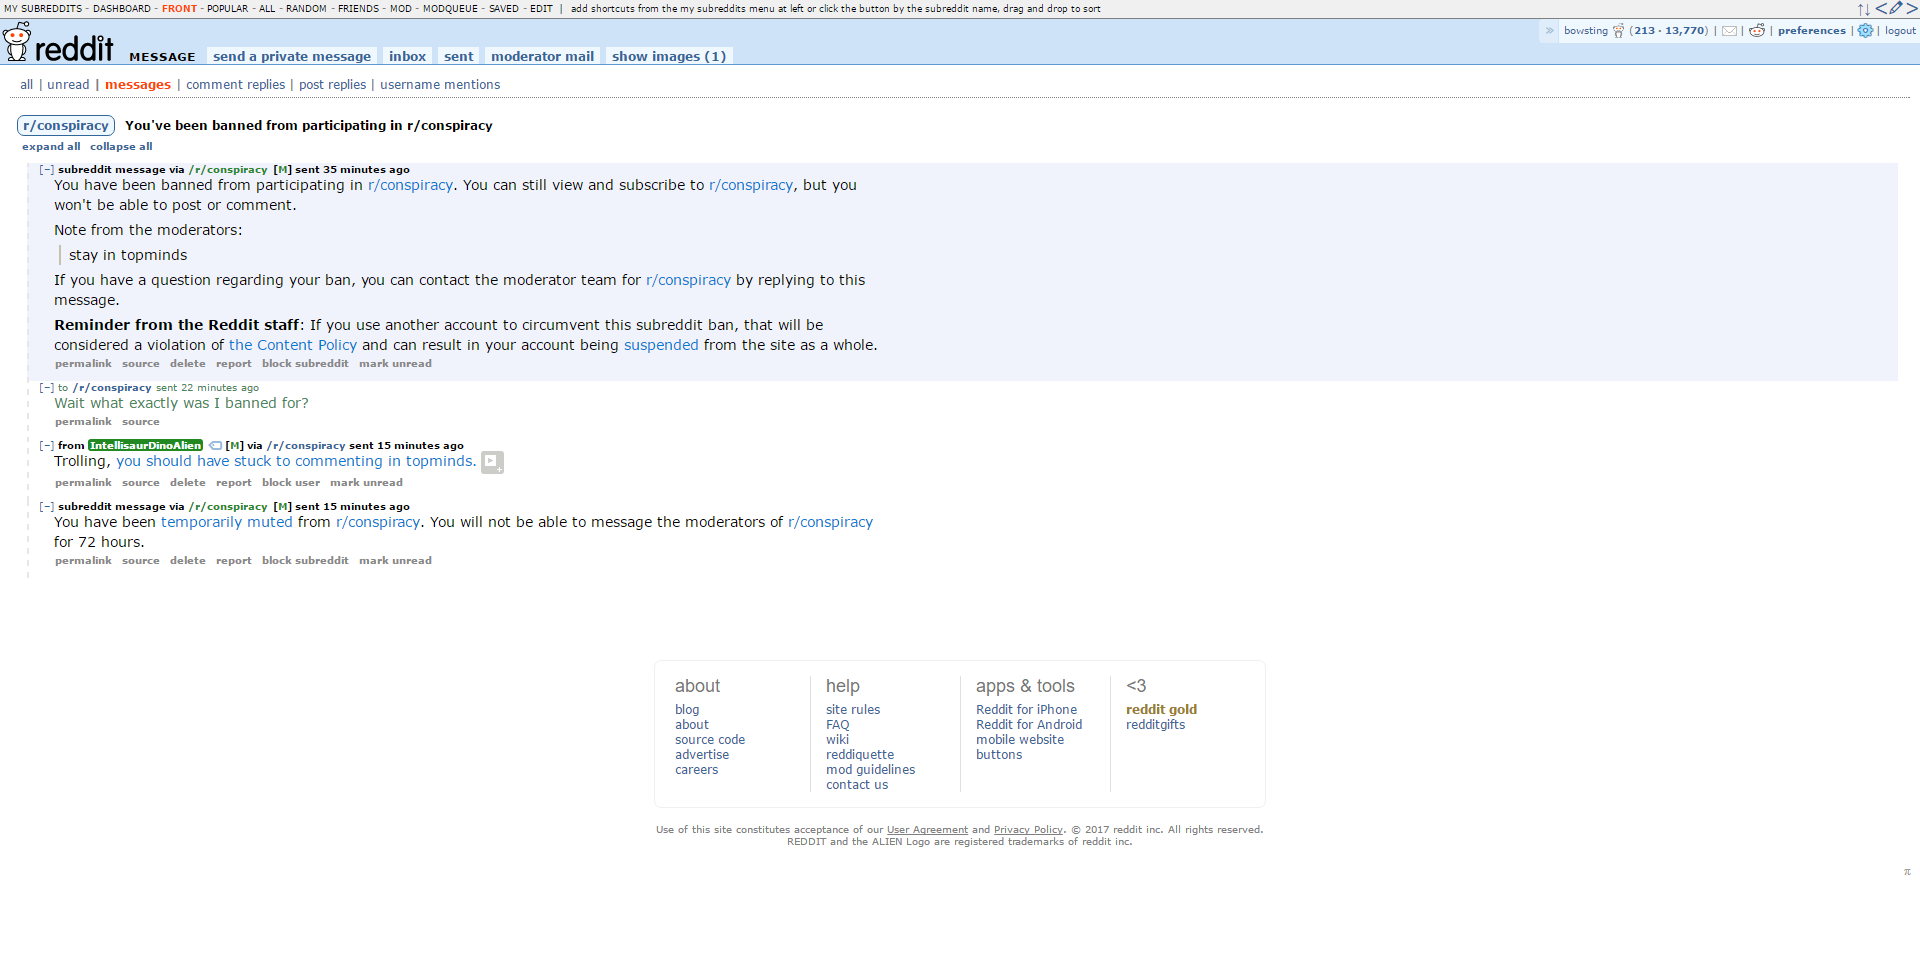
Task: Collapse the temporarily muted message
Action: click(47, 507)
